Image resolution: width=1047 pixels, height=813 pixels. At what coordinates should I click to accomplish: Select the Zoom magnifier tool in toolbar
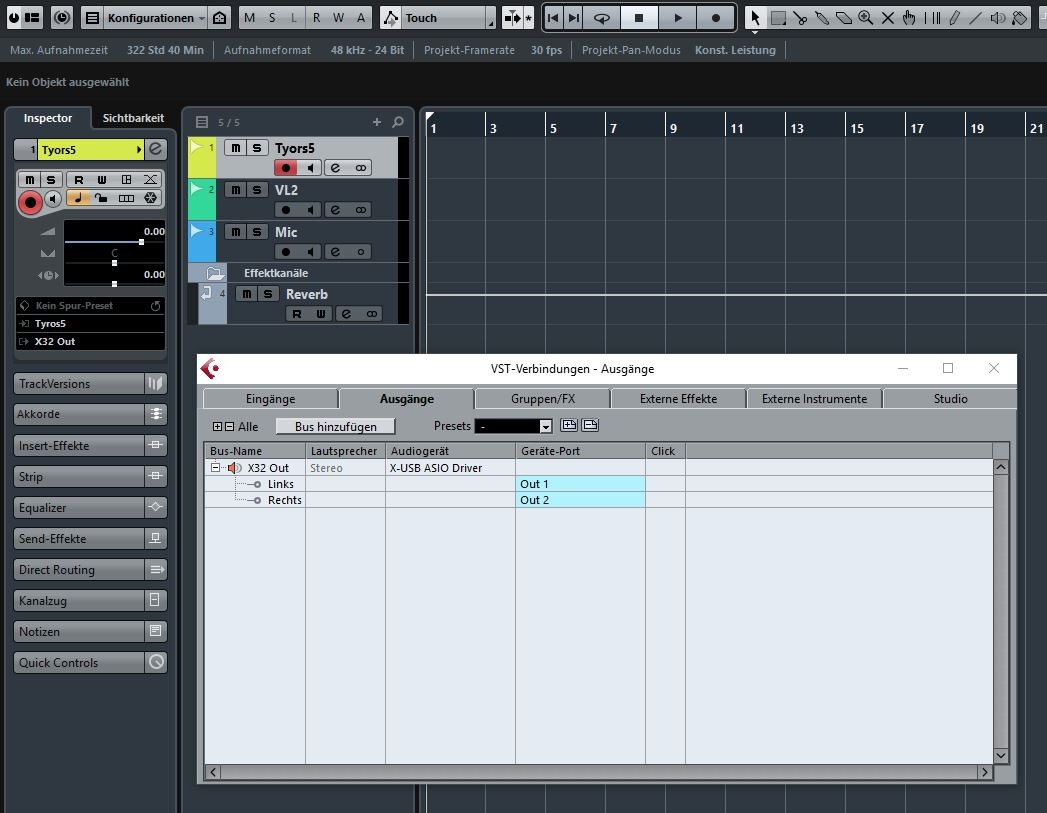point(865,18)
